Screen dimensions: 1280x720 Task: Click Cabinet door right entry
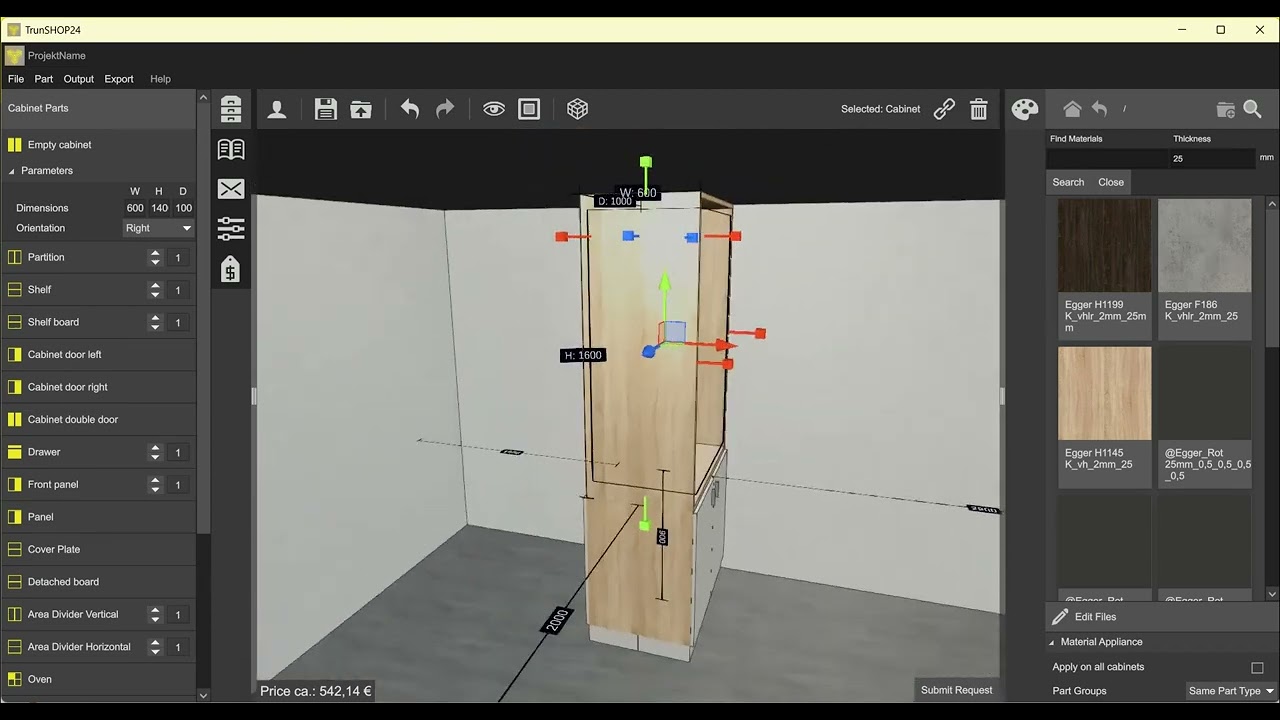pos(99,387)
